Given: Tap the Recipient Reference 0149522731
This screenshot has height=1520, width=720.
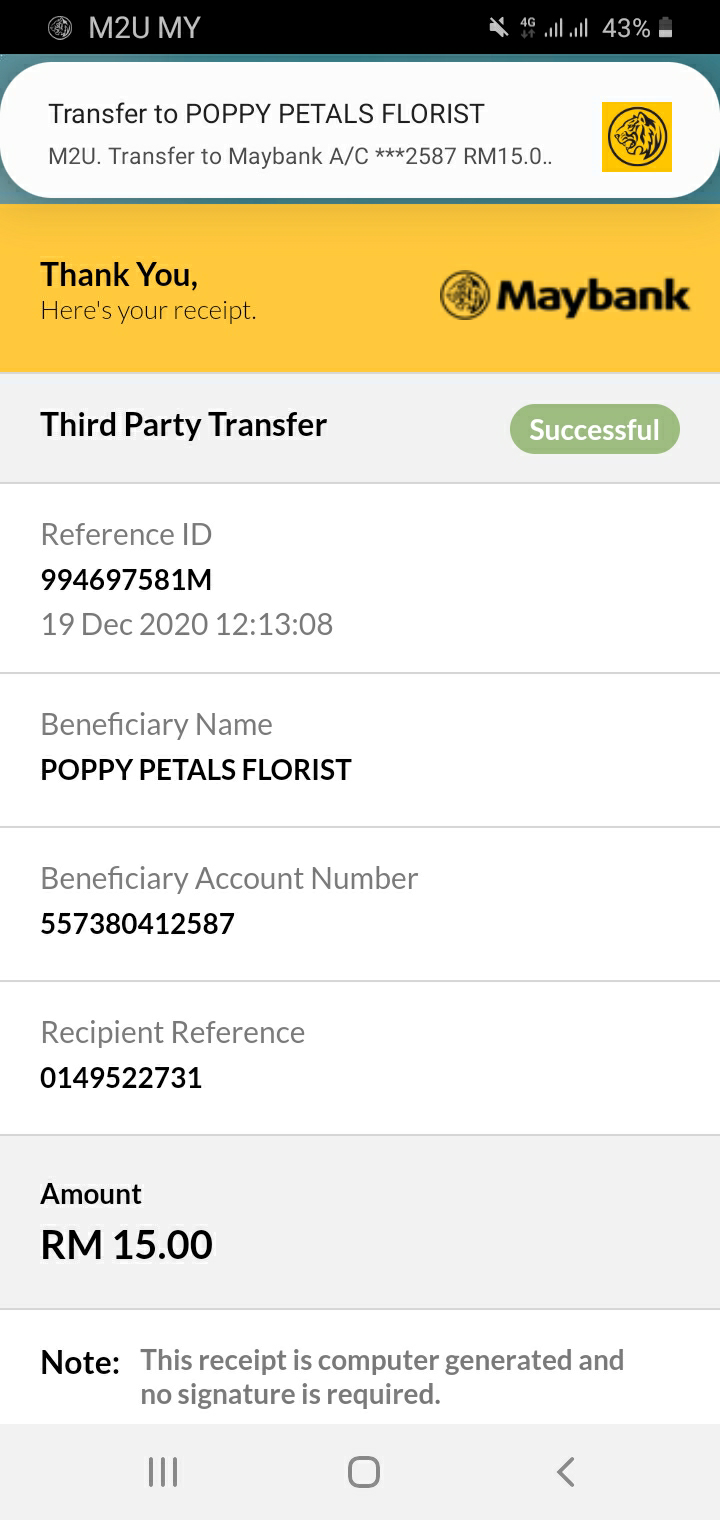Looking at the screenshot, I should (121, 1078).
